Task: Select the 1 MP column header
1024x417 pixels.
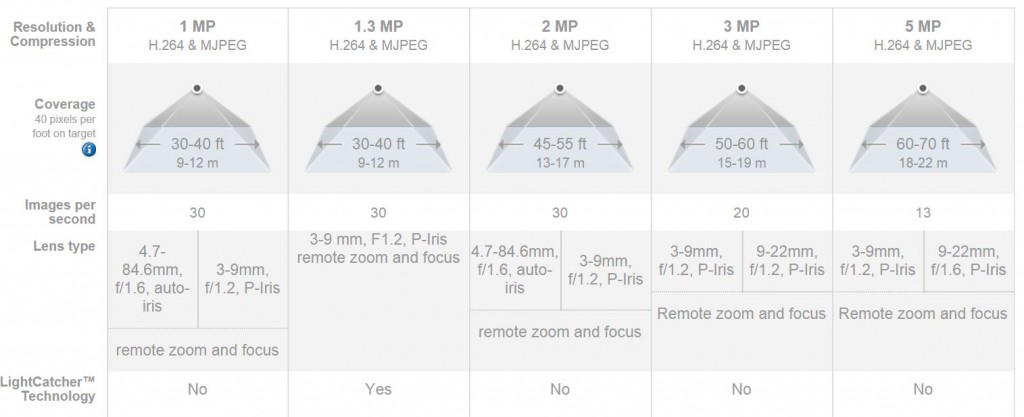Action: pos(197,36)
